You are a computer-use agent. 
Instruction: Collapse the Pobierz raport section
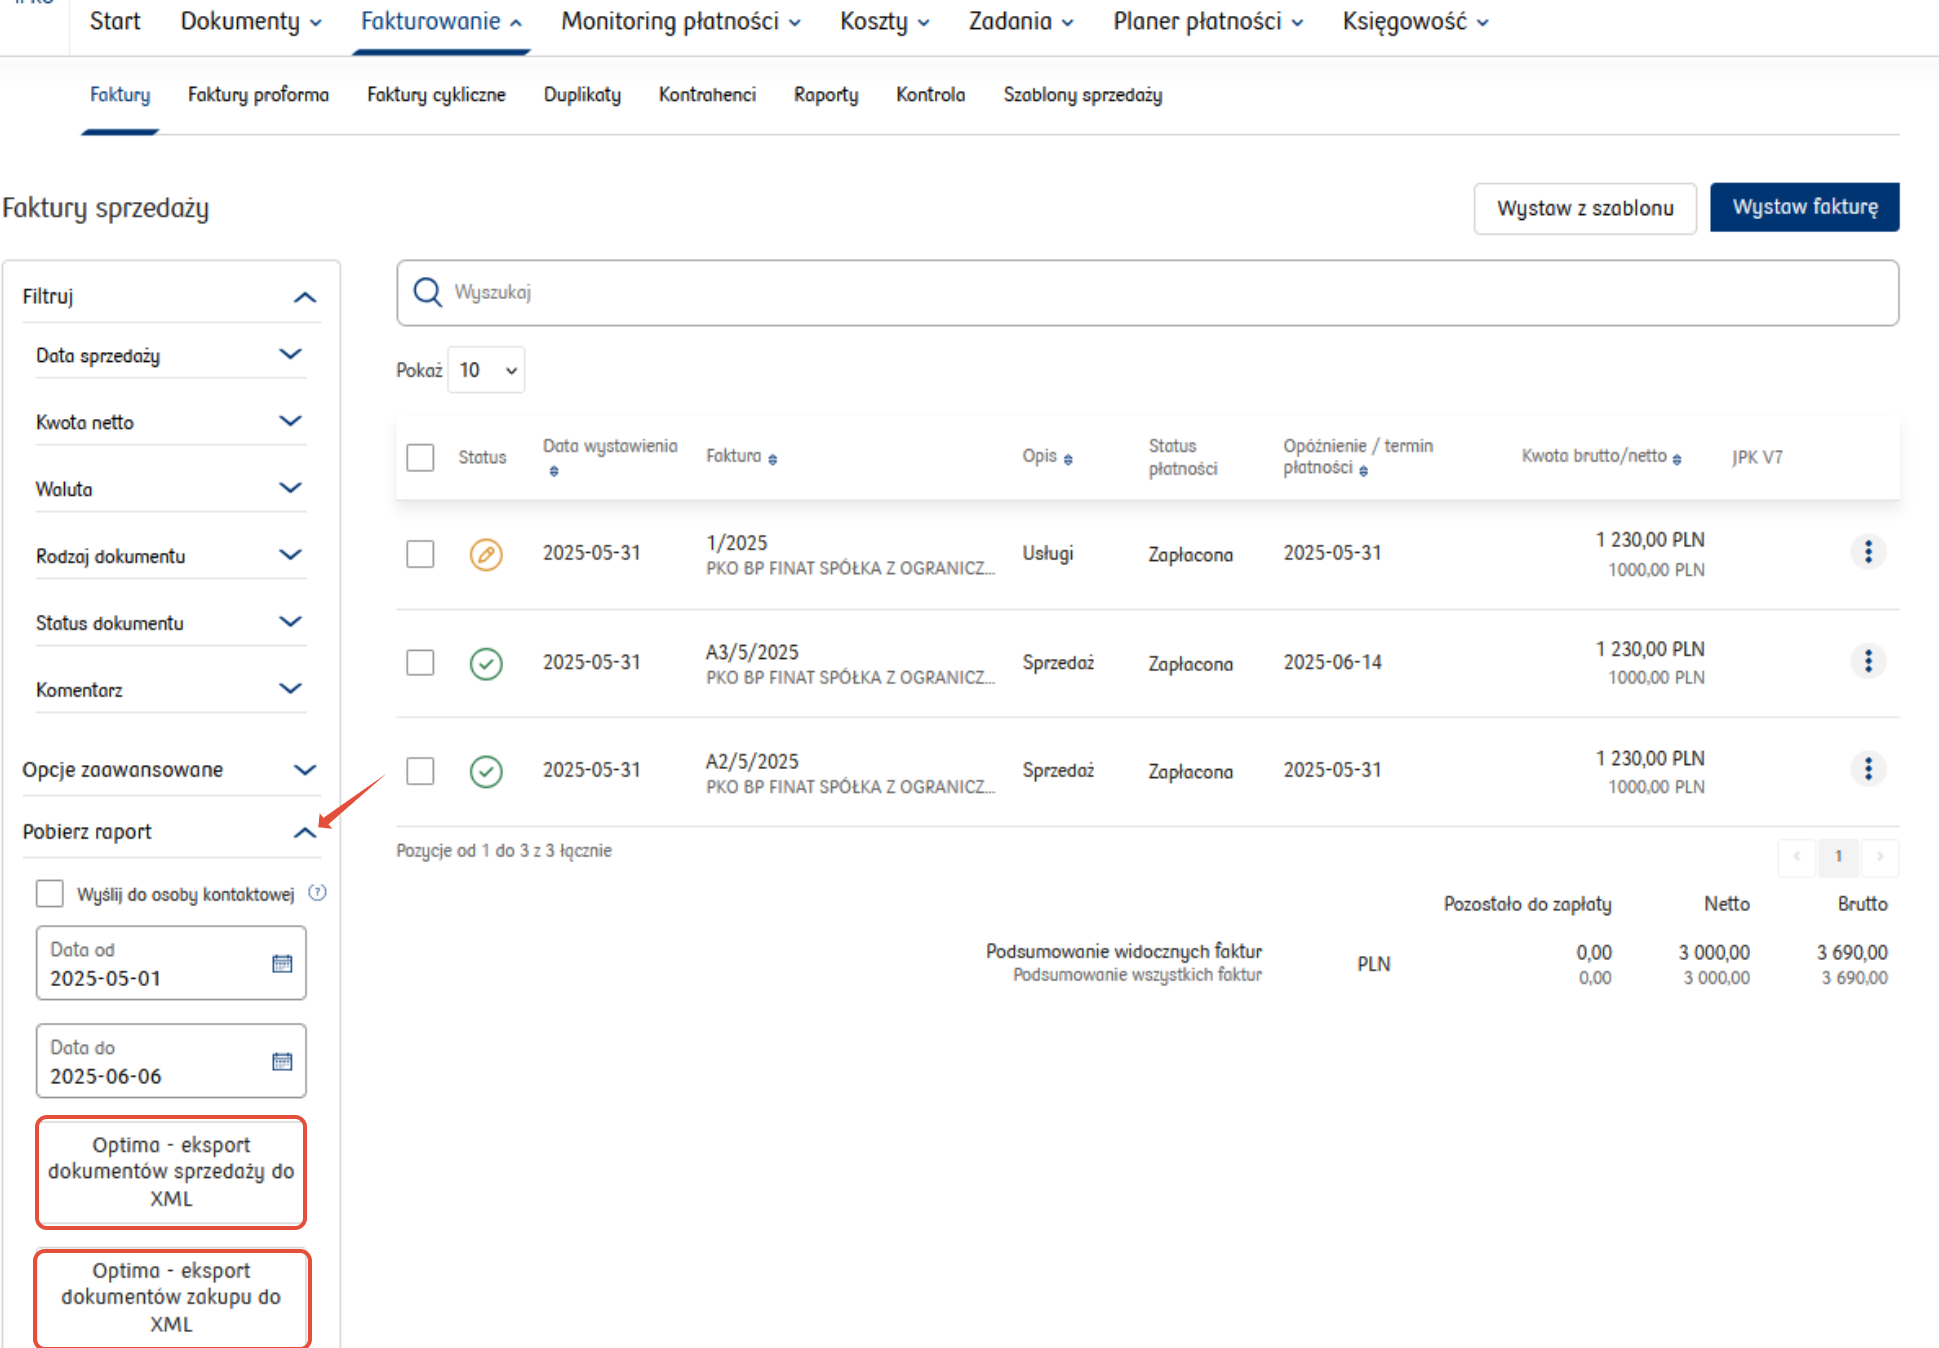coord(305,832)
